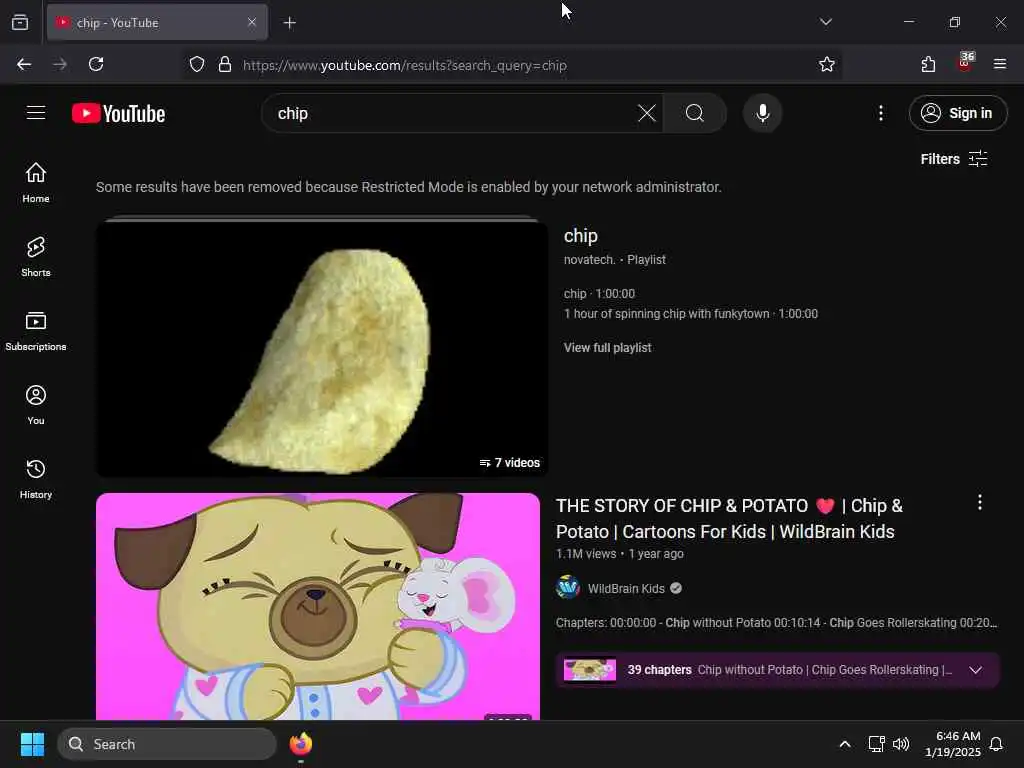
Task: Open Subscriptions in sidebar
Action: tap(36, 331)
